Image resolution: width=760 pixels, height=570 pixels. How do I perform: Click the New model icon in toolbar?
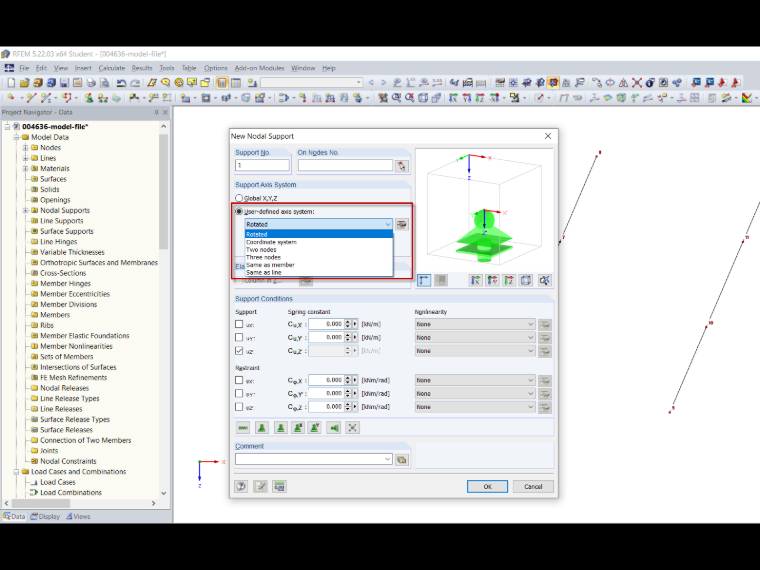[11, 83]
